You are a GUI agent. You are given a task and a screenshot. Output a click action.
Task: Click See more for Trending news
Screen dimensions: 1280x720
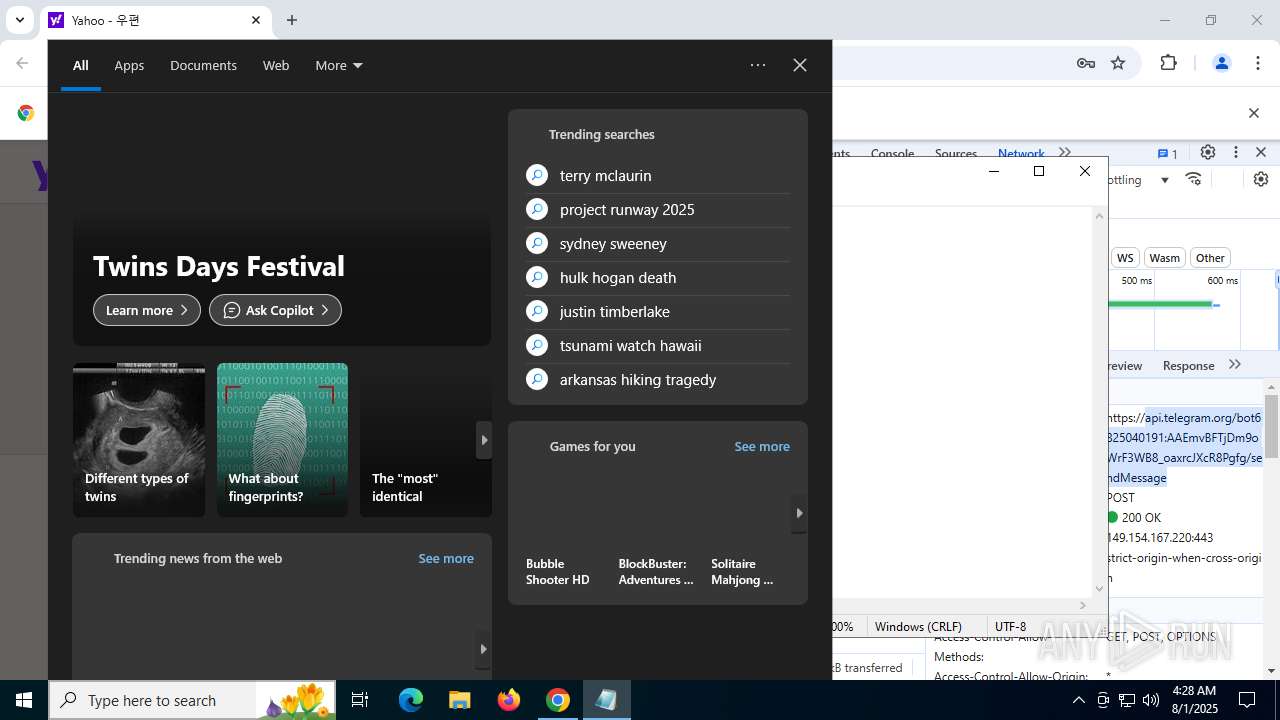tap(446, 558)
